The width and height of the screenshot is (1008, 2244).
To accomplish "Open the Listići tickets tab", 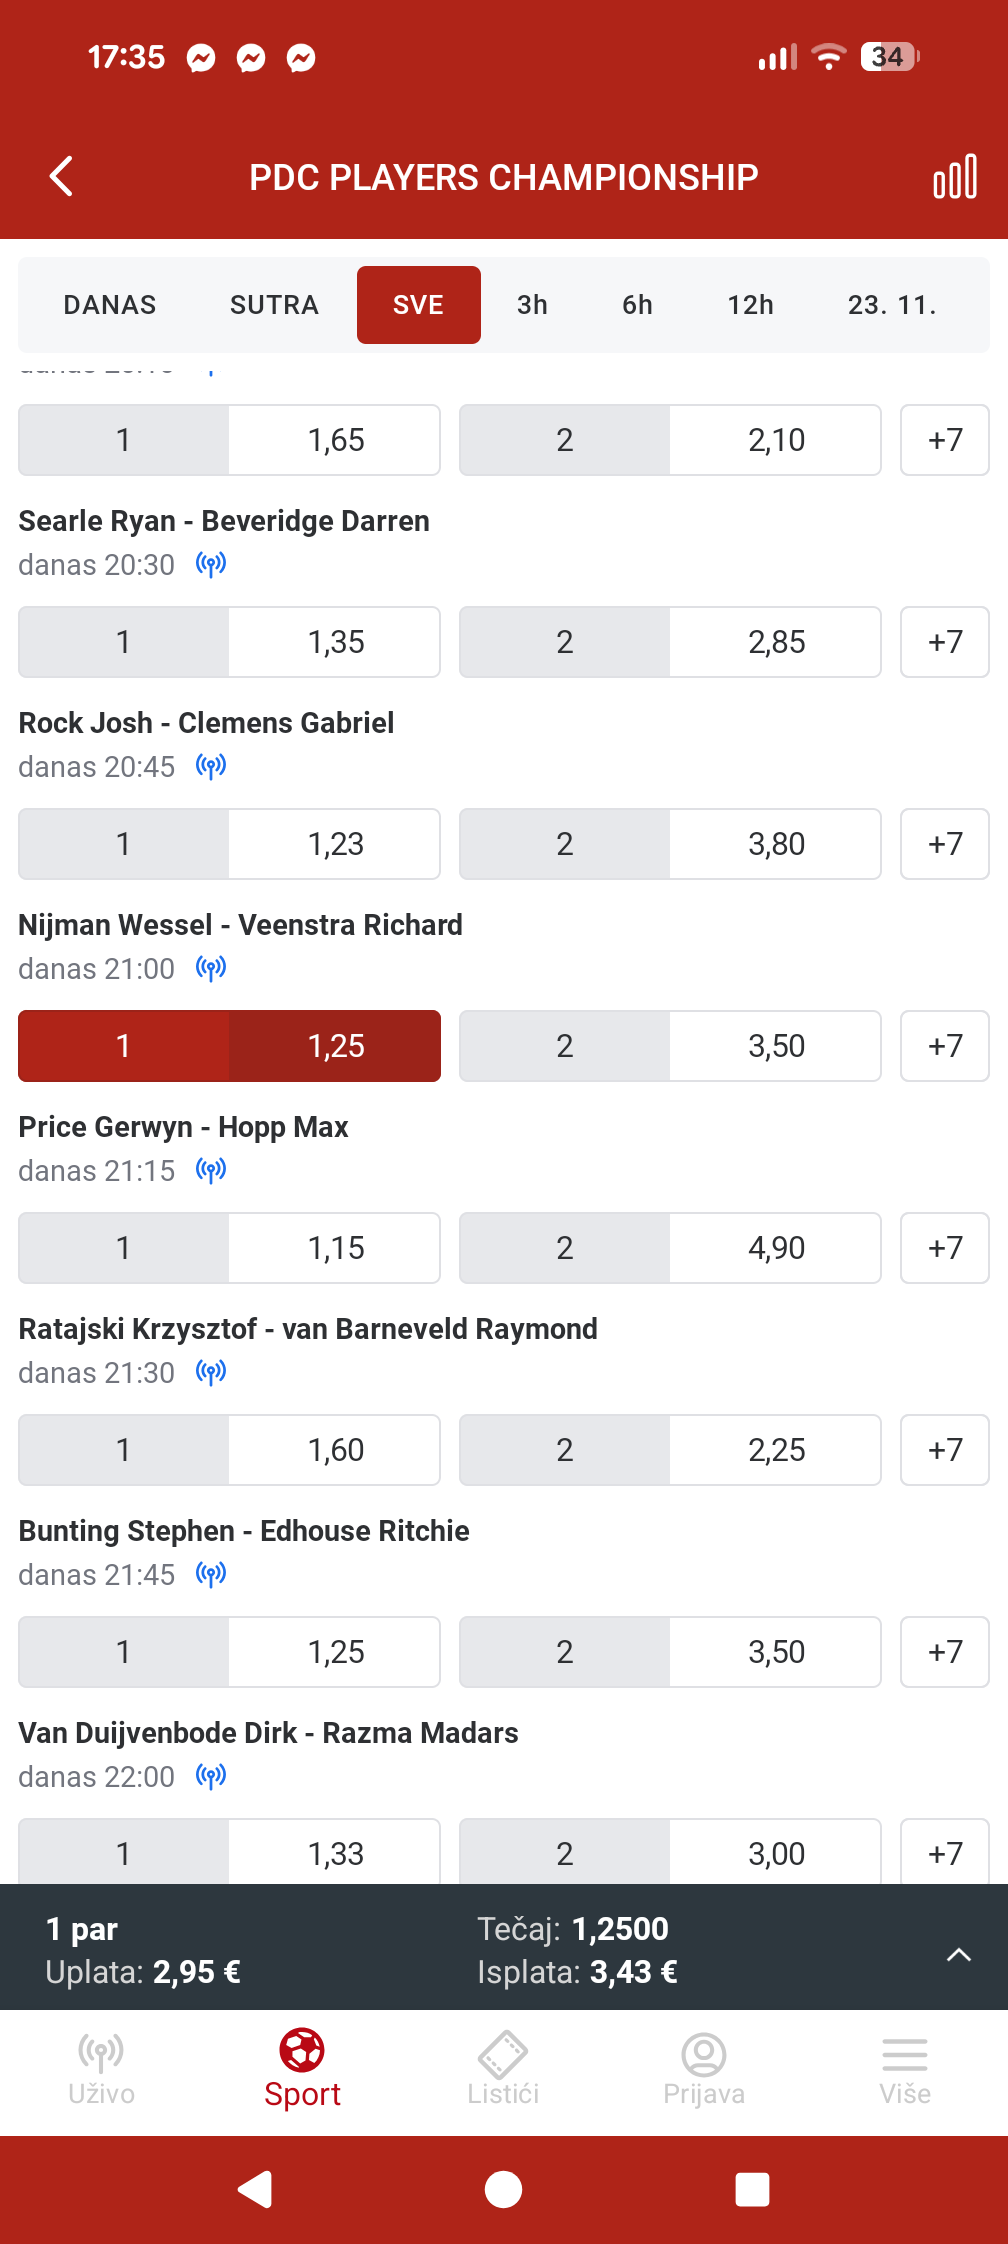I will point(503,2068).
